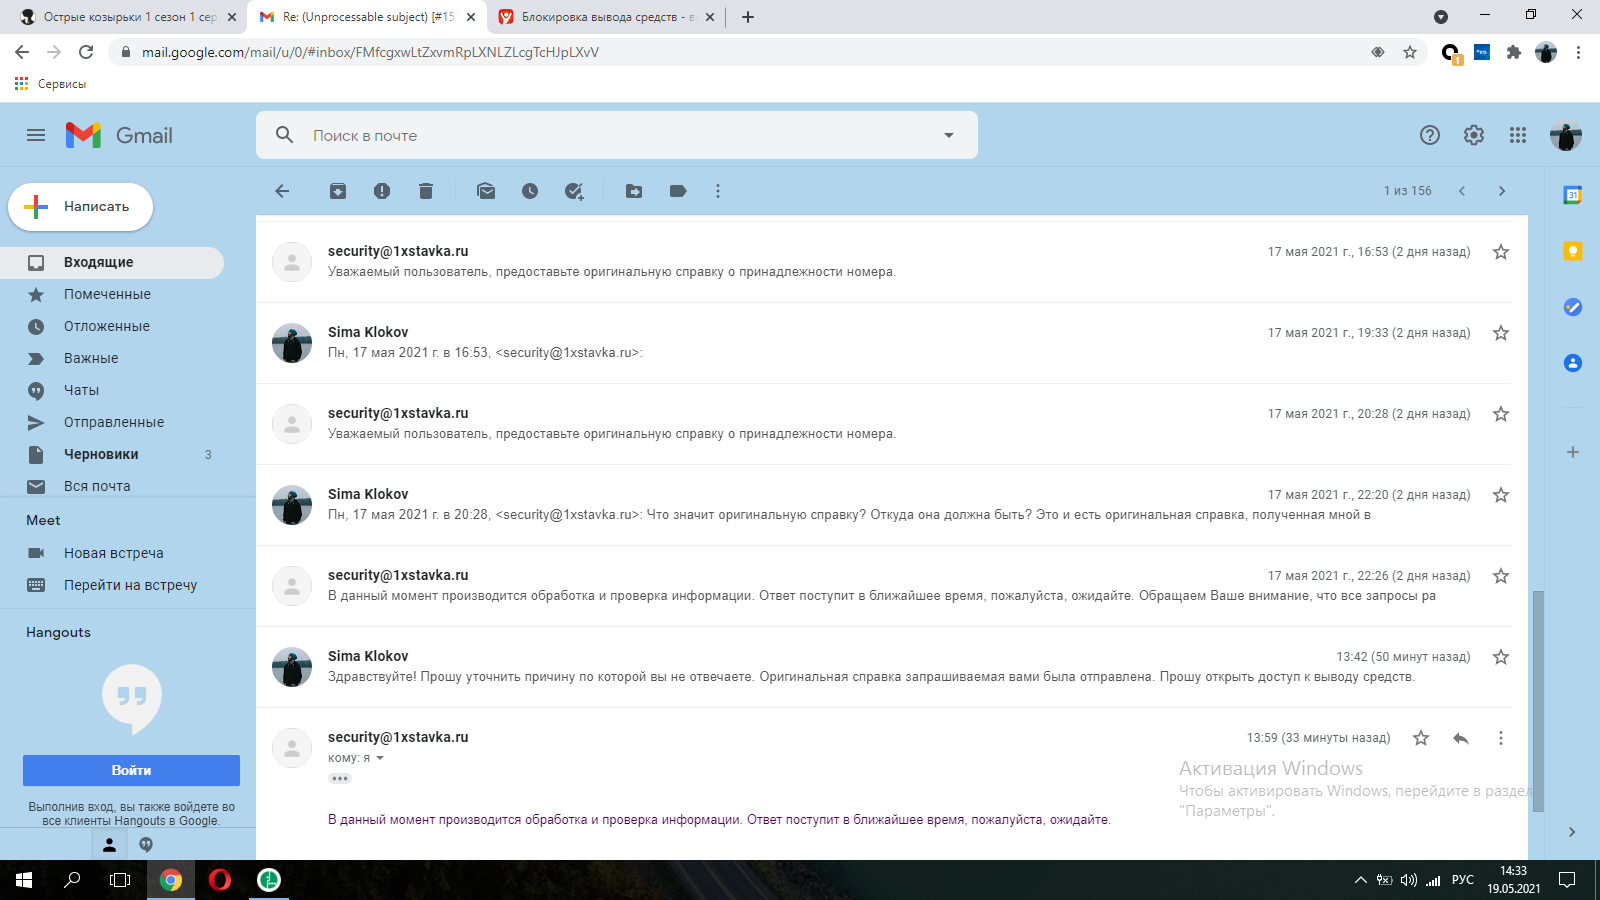The width and height of the screenshot is (1600, 900).
Task: Add conversation to Tasks
Action: [x=574, y=191]
